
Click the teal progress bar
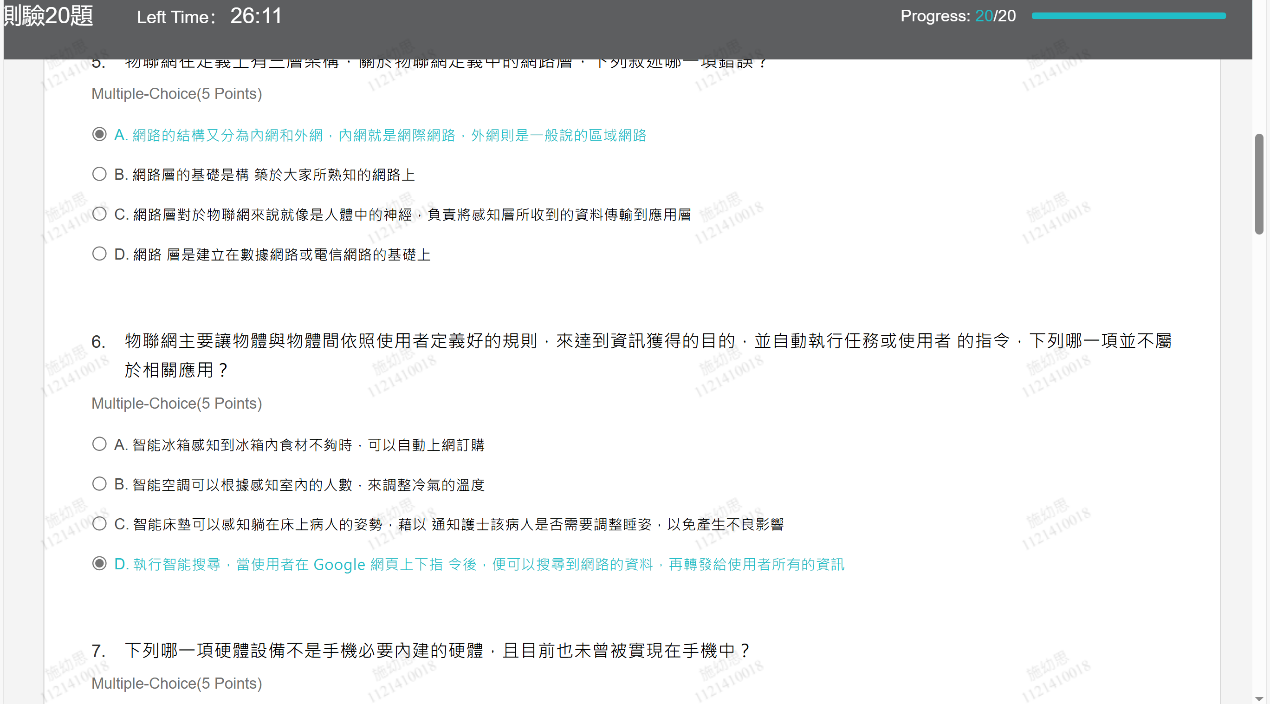(1128, 16)
